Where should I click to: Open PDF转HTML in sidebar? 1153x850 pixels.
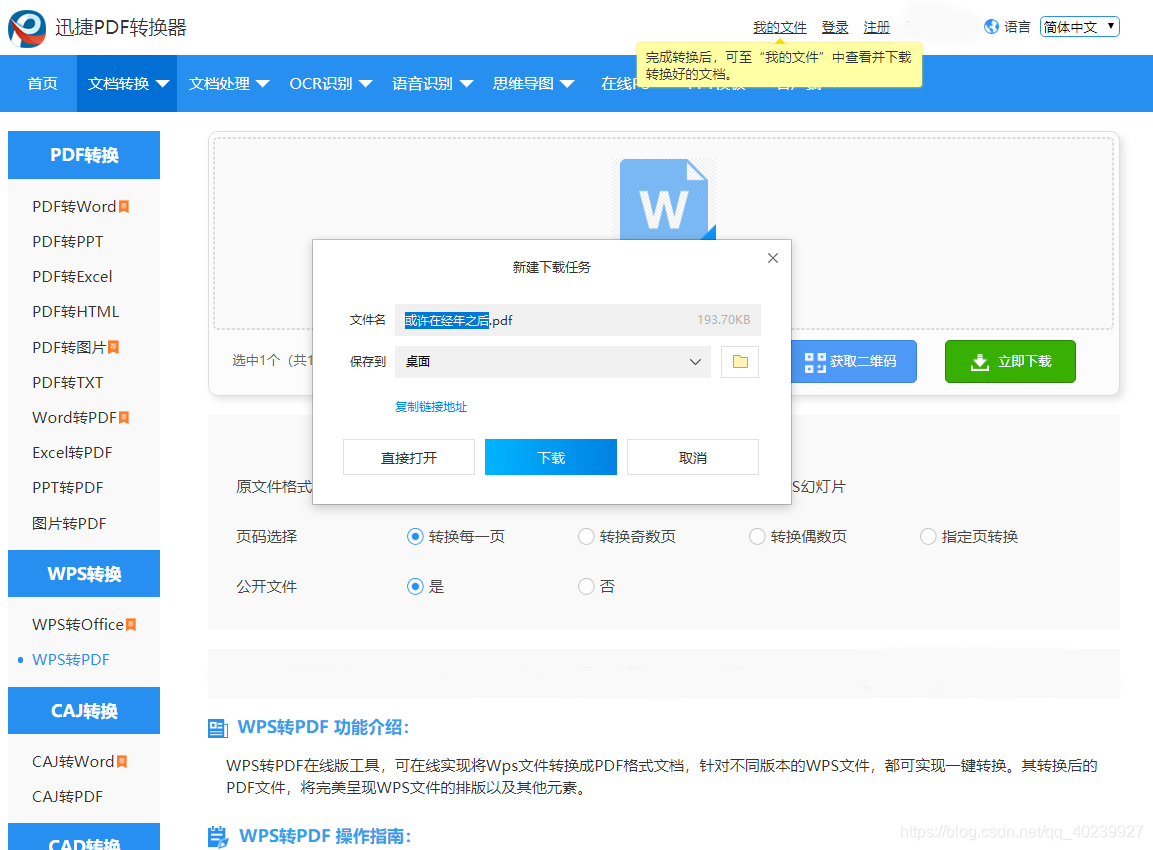point(75,312)
